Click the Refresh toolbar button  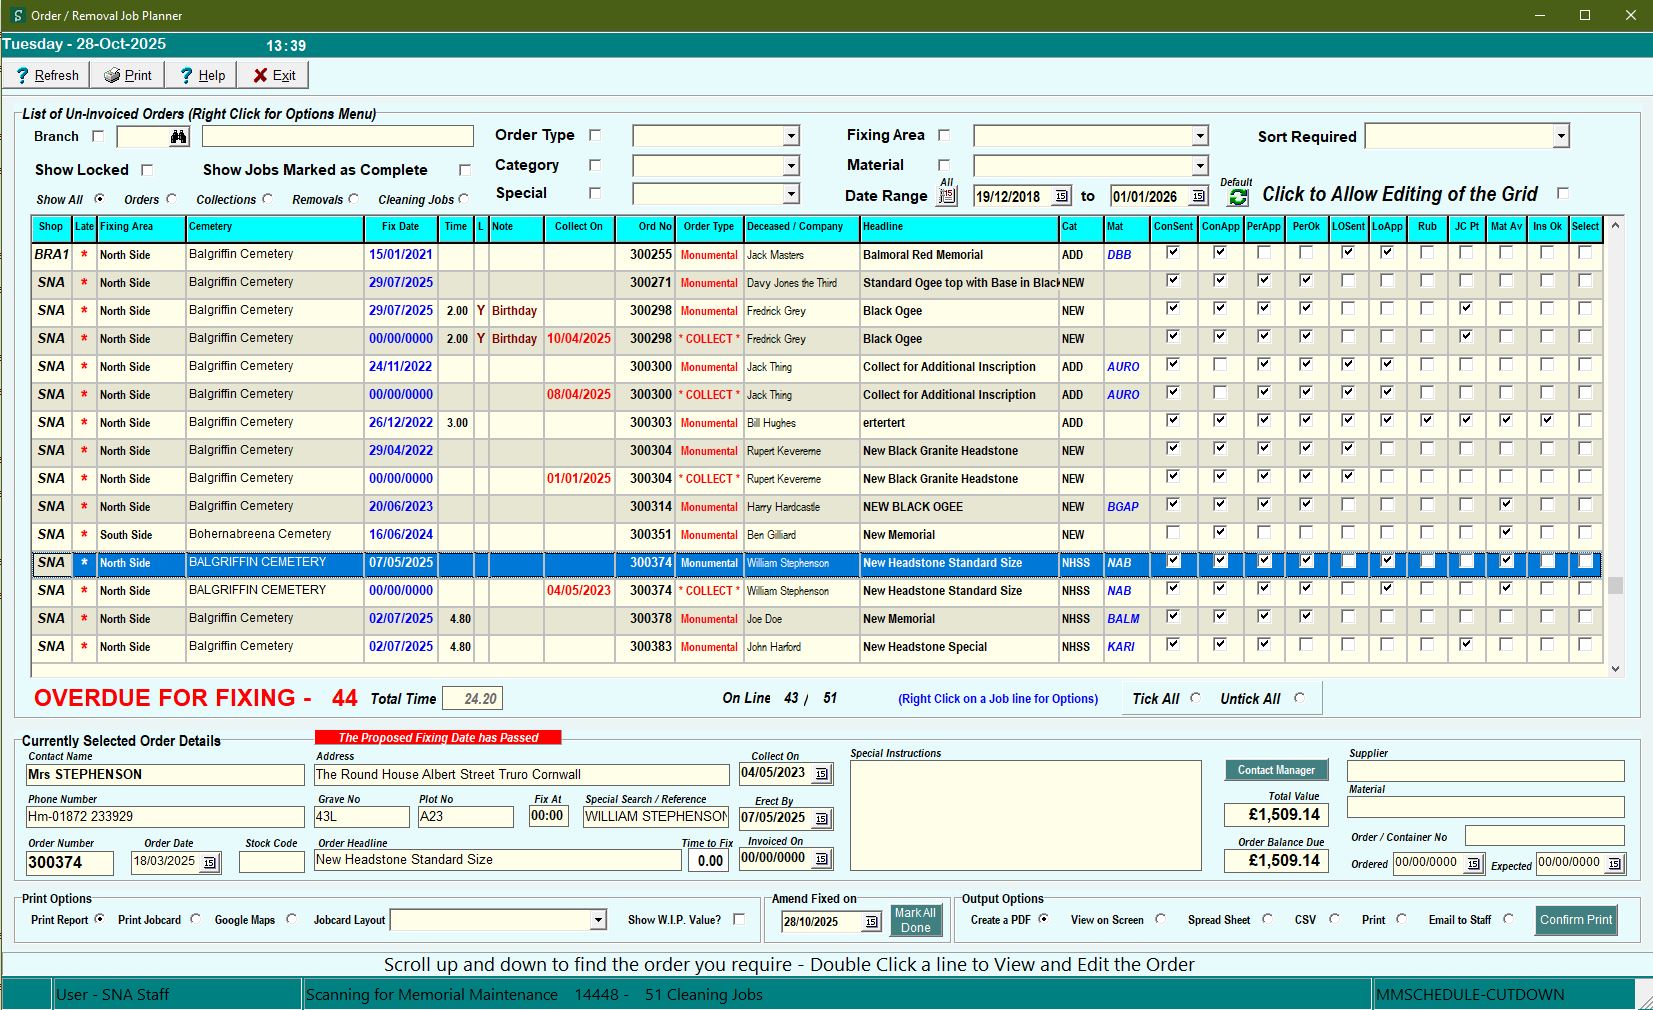tap(46, 75)
